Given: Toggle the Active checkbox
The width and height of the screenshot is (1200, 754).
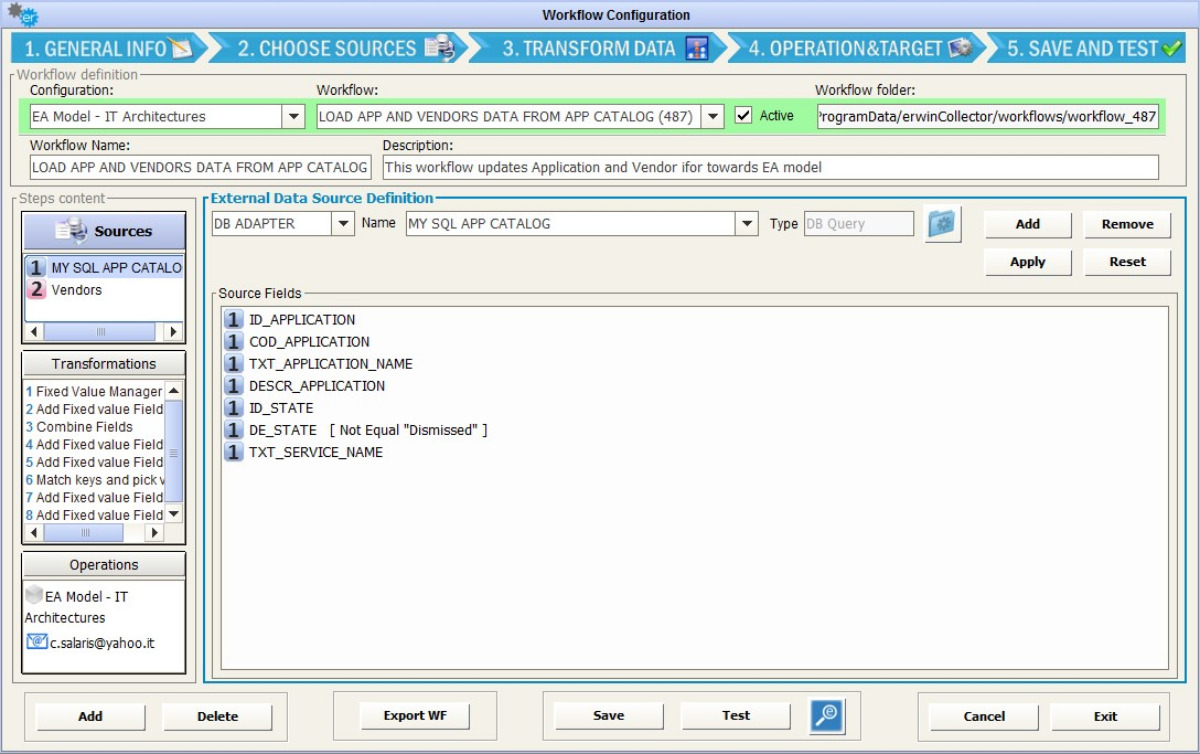Looking at the screenshot, I should coord(743,116).
